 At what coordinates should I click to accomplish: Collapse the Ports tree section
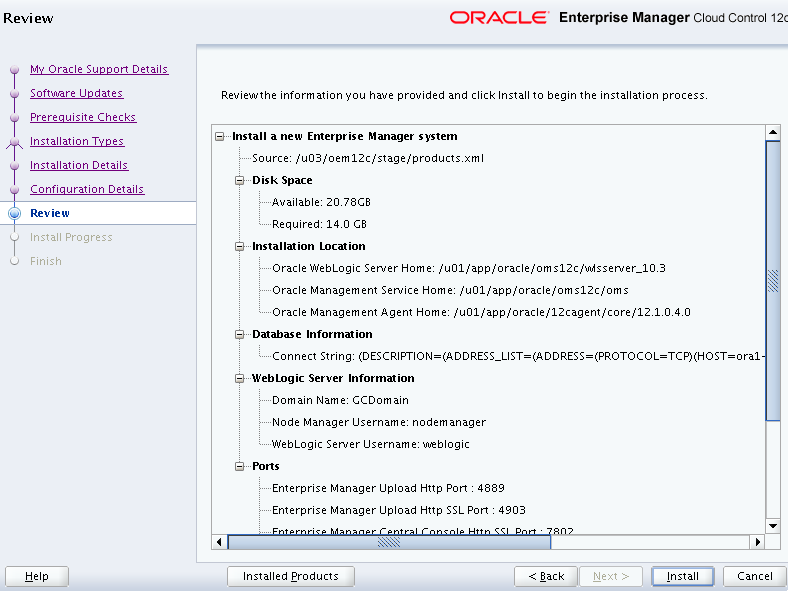(x=240, y=467)
